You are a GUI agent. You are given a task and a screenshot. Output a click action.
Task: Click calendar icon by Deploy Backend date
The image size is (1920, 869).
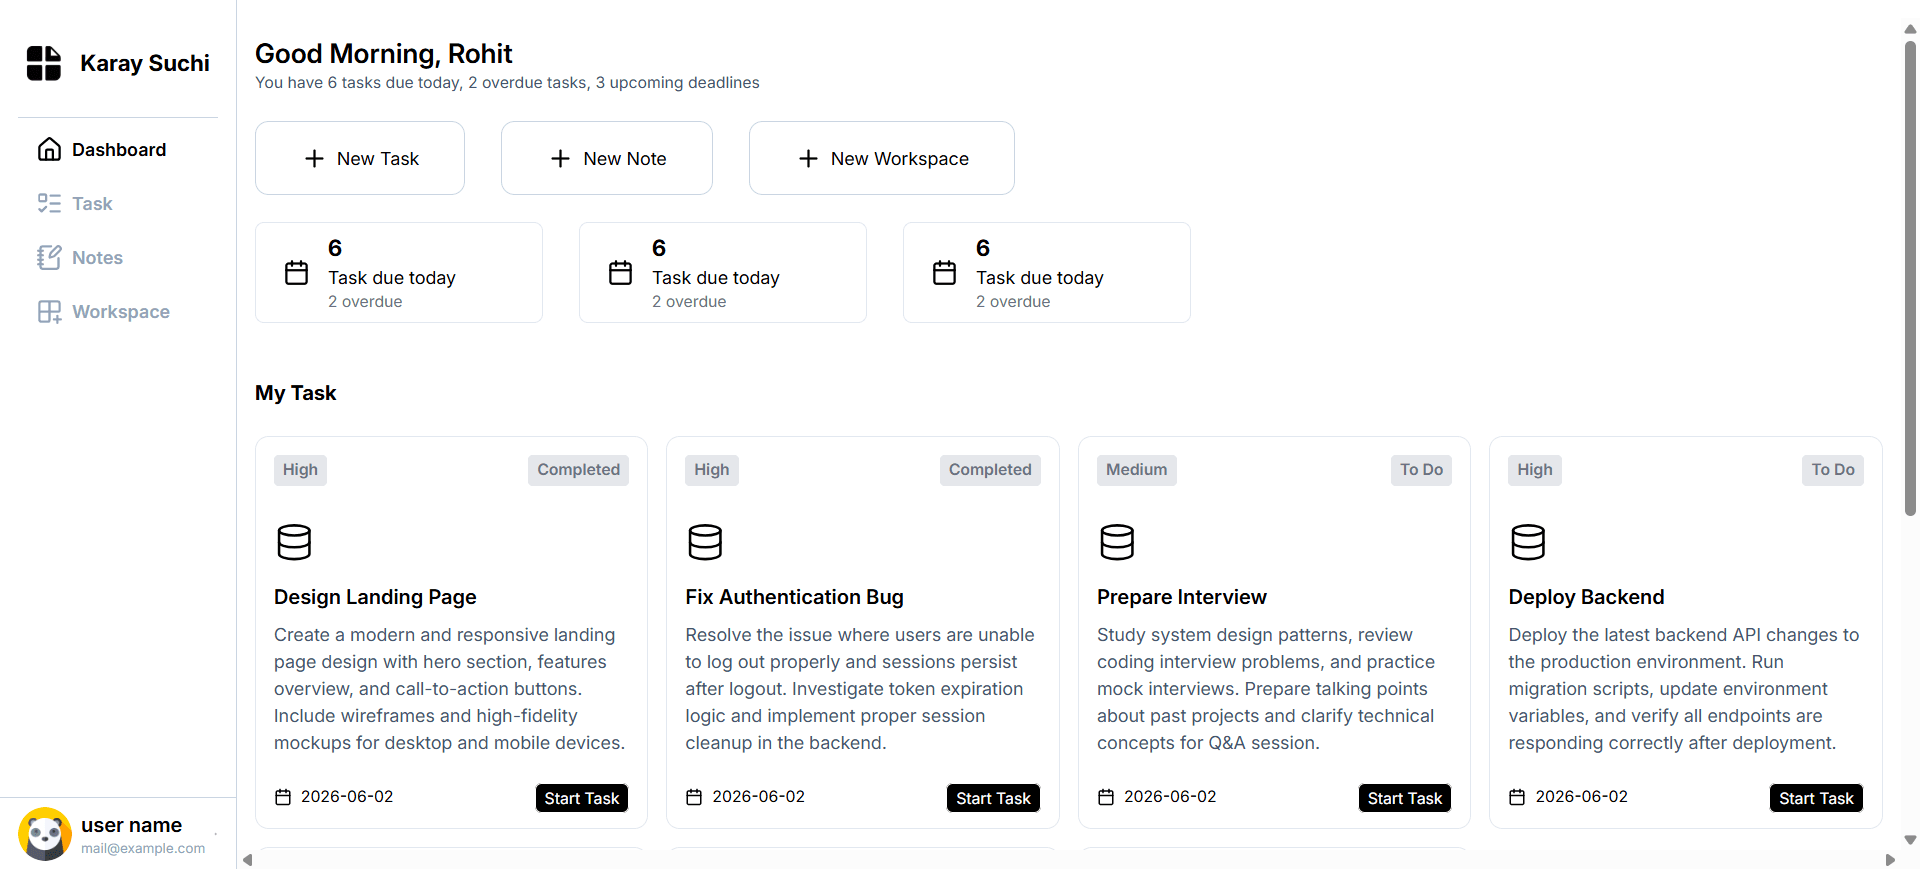pyautogui.click(x=1517, y=797)
